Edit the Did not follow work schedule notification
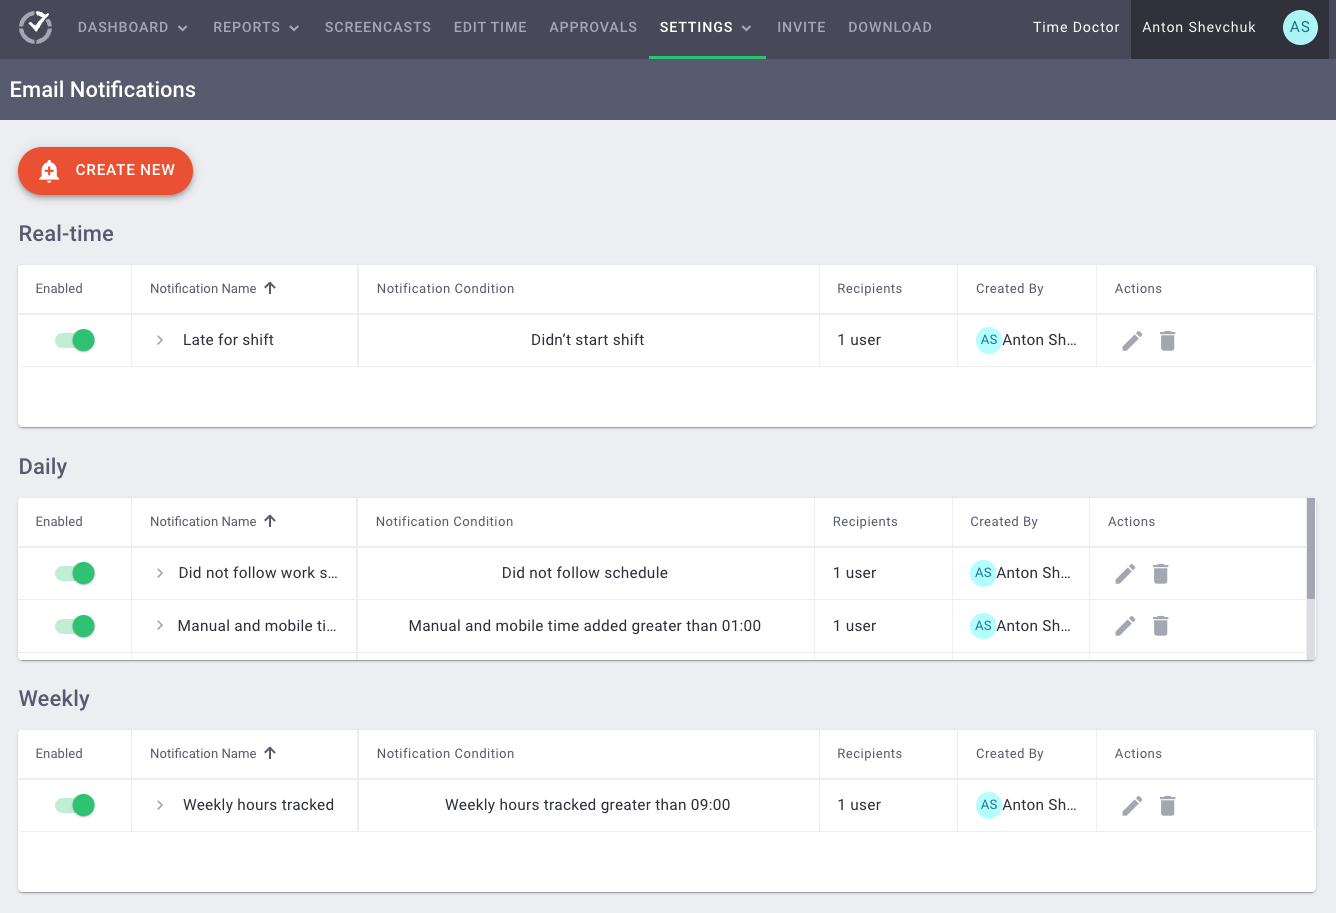Image resolution: width=1336 pixels, height=913 pixels. point(1124,573)
